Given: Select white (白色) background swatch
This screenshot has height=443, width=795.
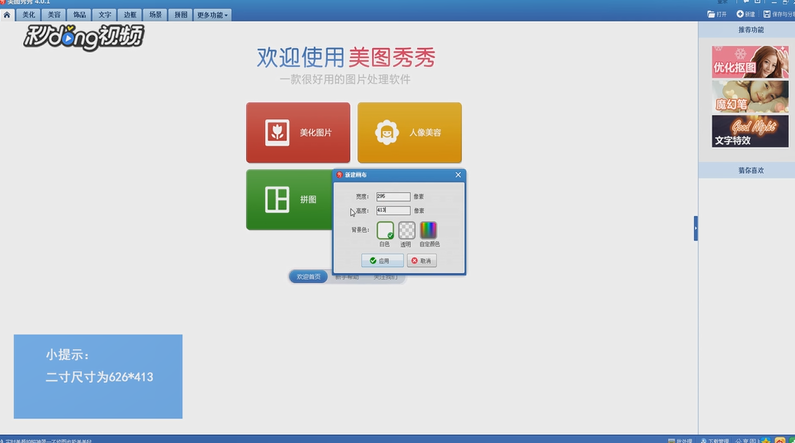Looking at the screenshot, I should 385,230.
